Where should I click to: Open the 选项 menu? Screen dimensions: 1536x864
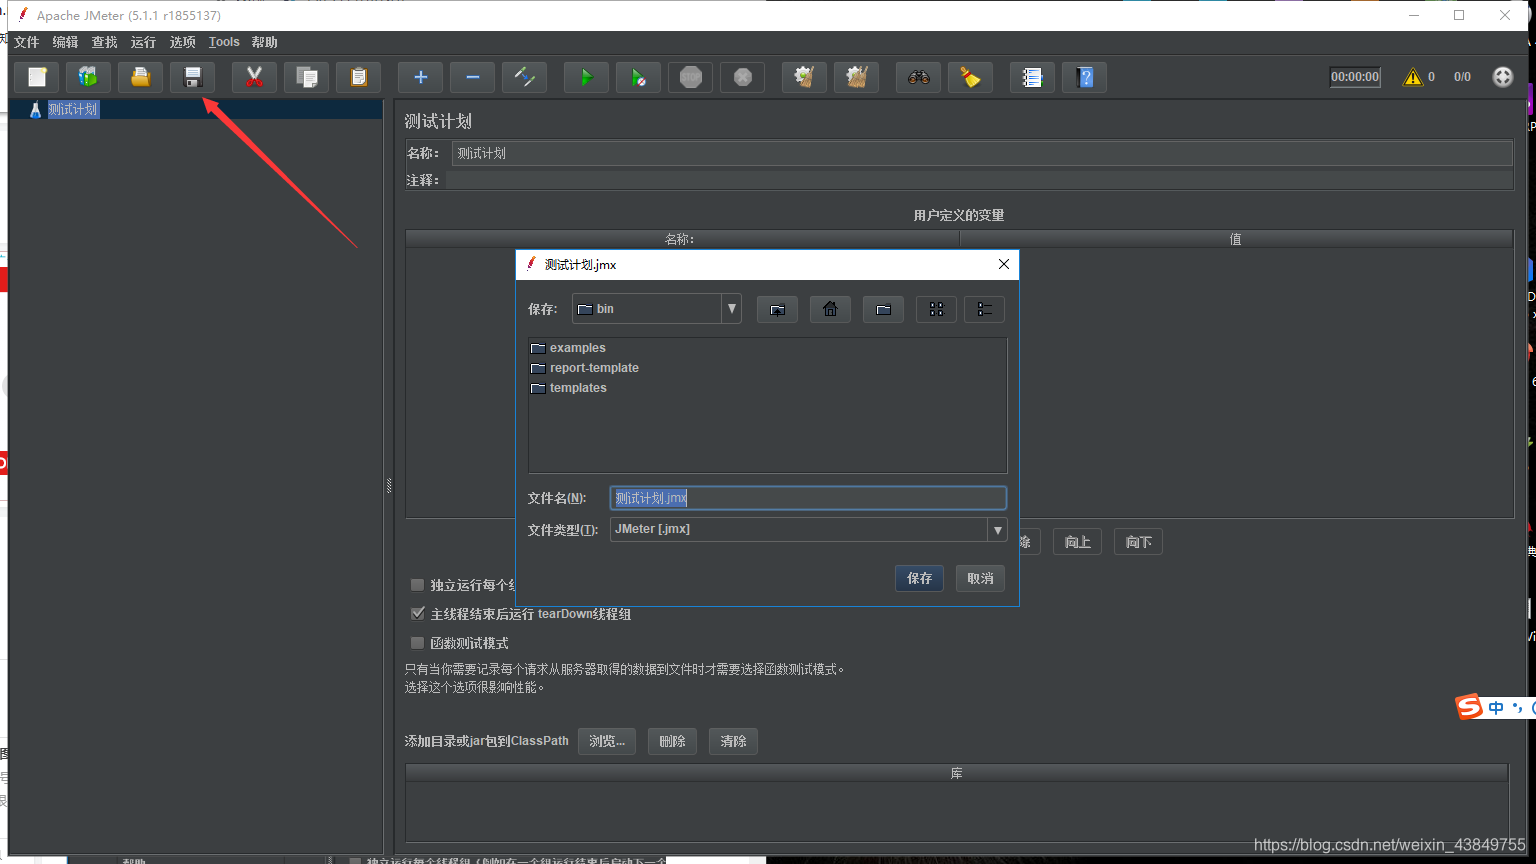(x=182, y=42)
